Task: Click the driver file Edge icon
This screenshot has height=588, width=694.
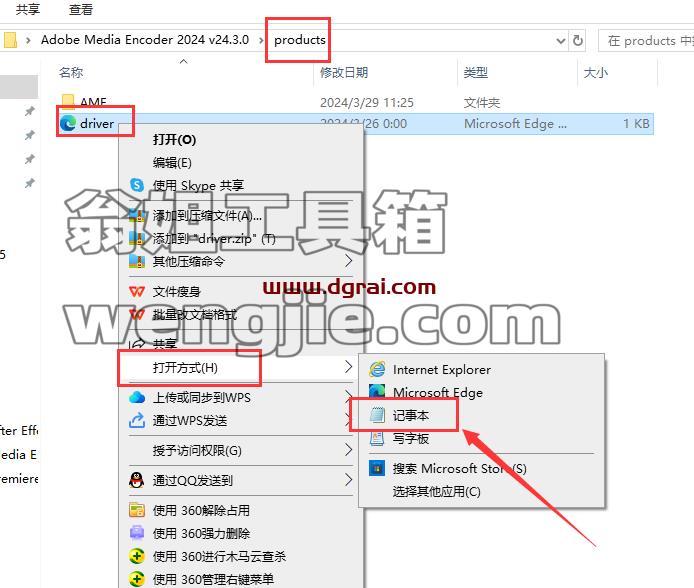Action: pyautogui.click(x=68, y=123)
